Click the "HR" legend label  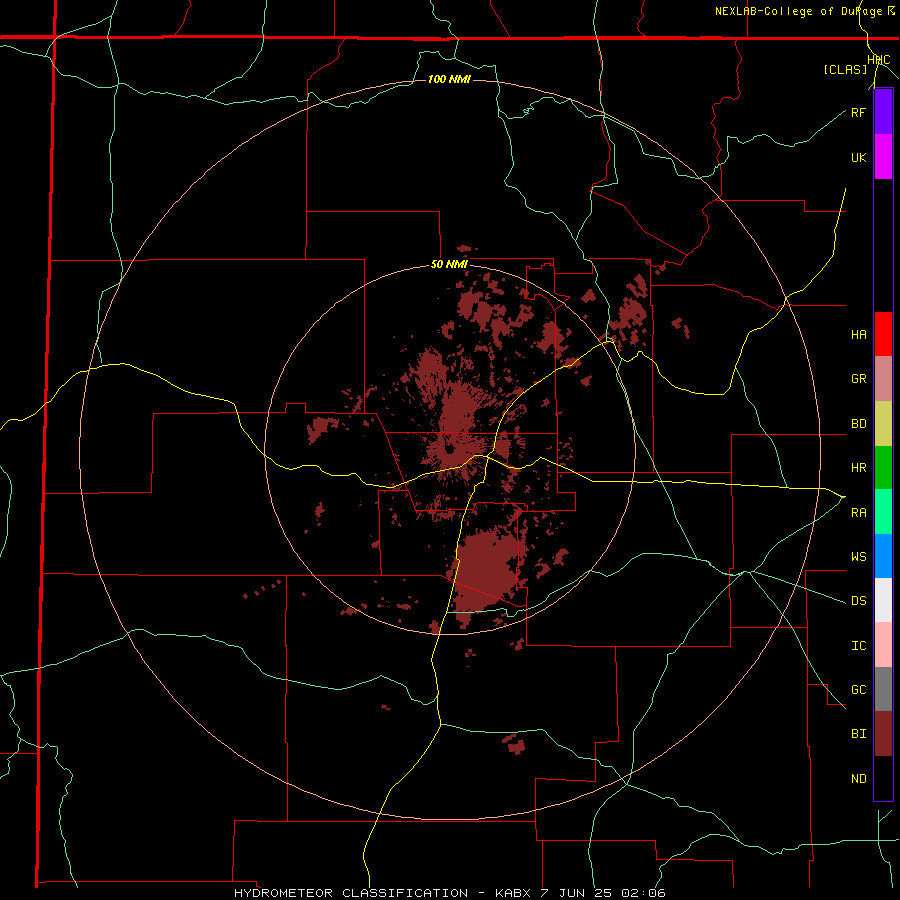(x=858, y=468)
